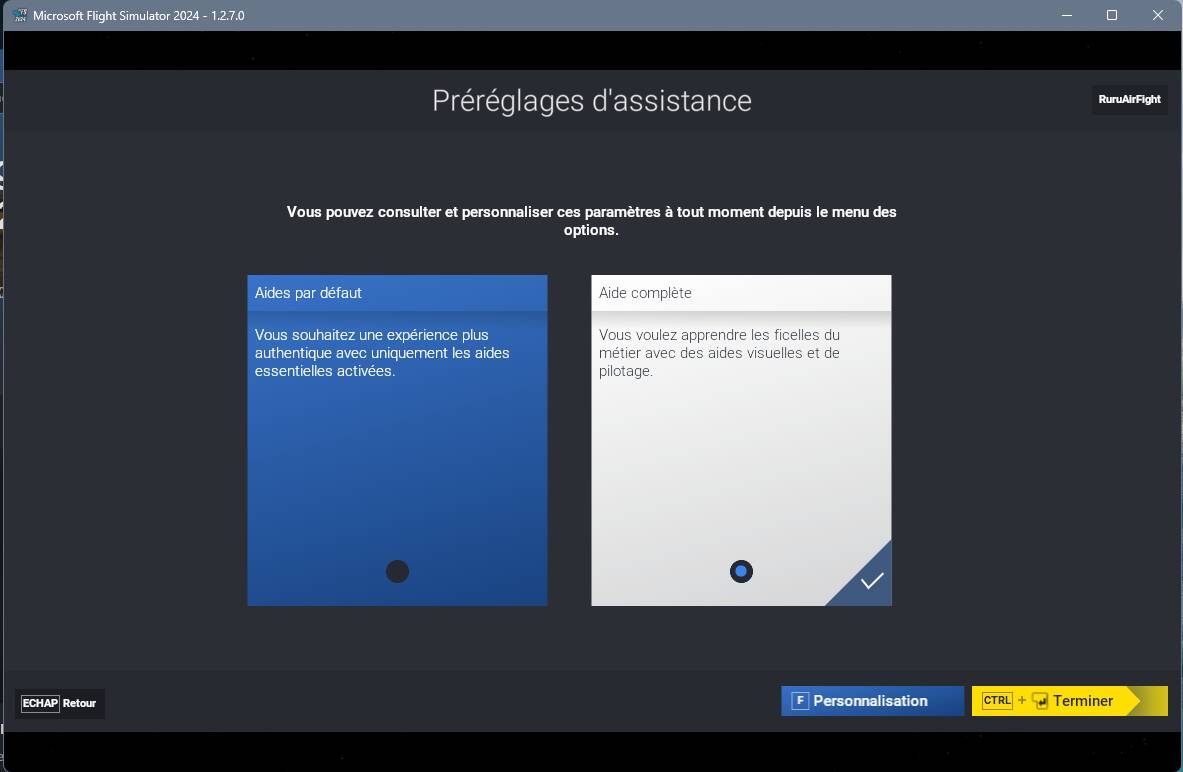The height and width of the screenshot is (772, 1183).
Task: Open the RuruAirFight profile badge
Action: [x=1129, y=100]
